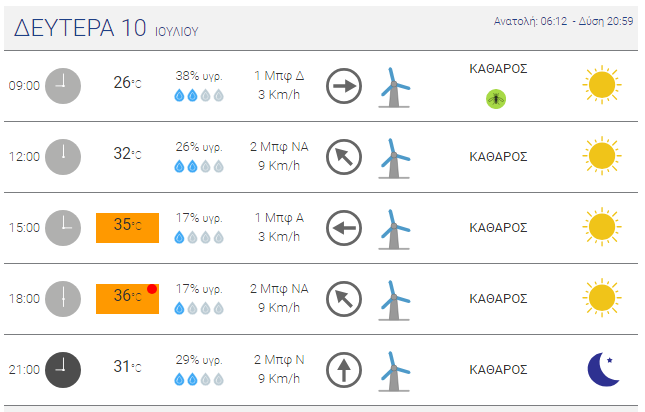Click the sun icon for 18:00
Image resolution: width=645 pixels, height=412 pixels.
point(602,298)
